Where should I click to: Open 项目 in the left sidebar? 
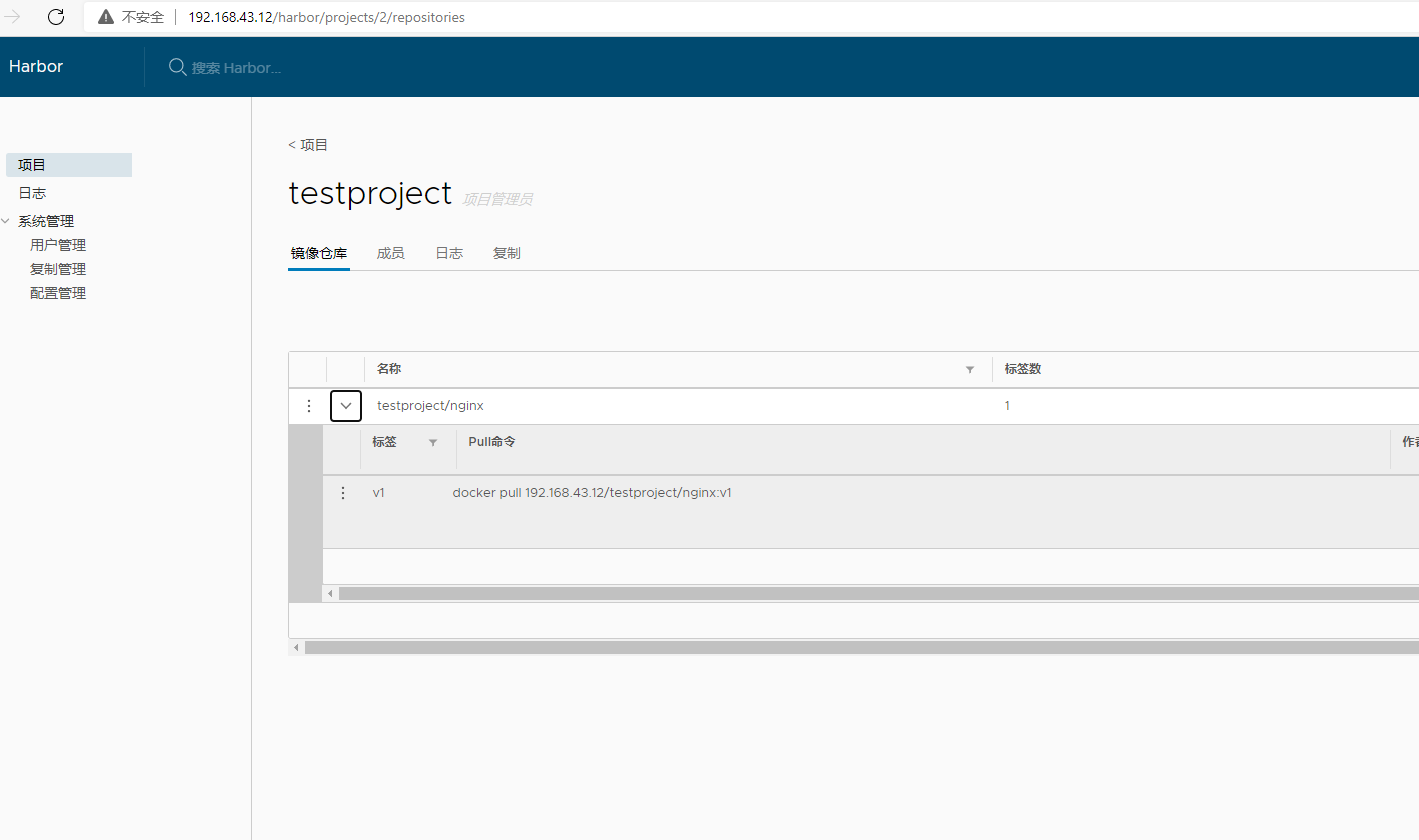click(69, 165)
